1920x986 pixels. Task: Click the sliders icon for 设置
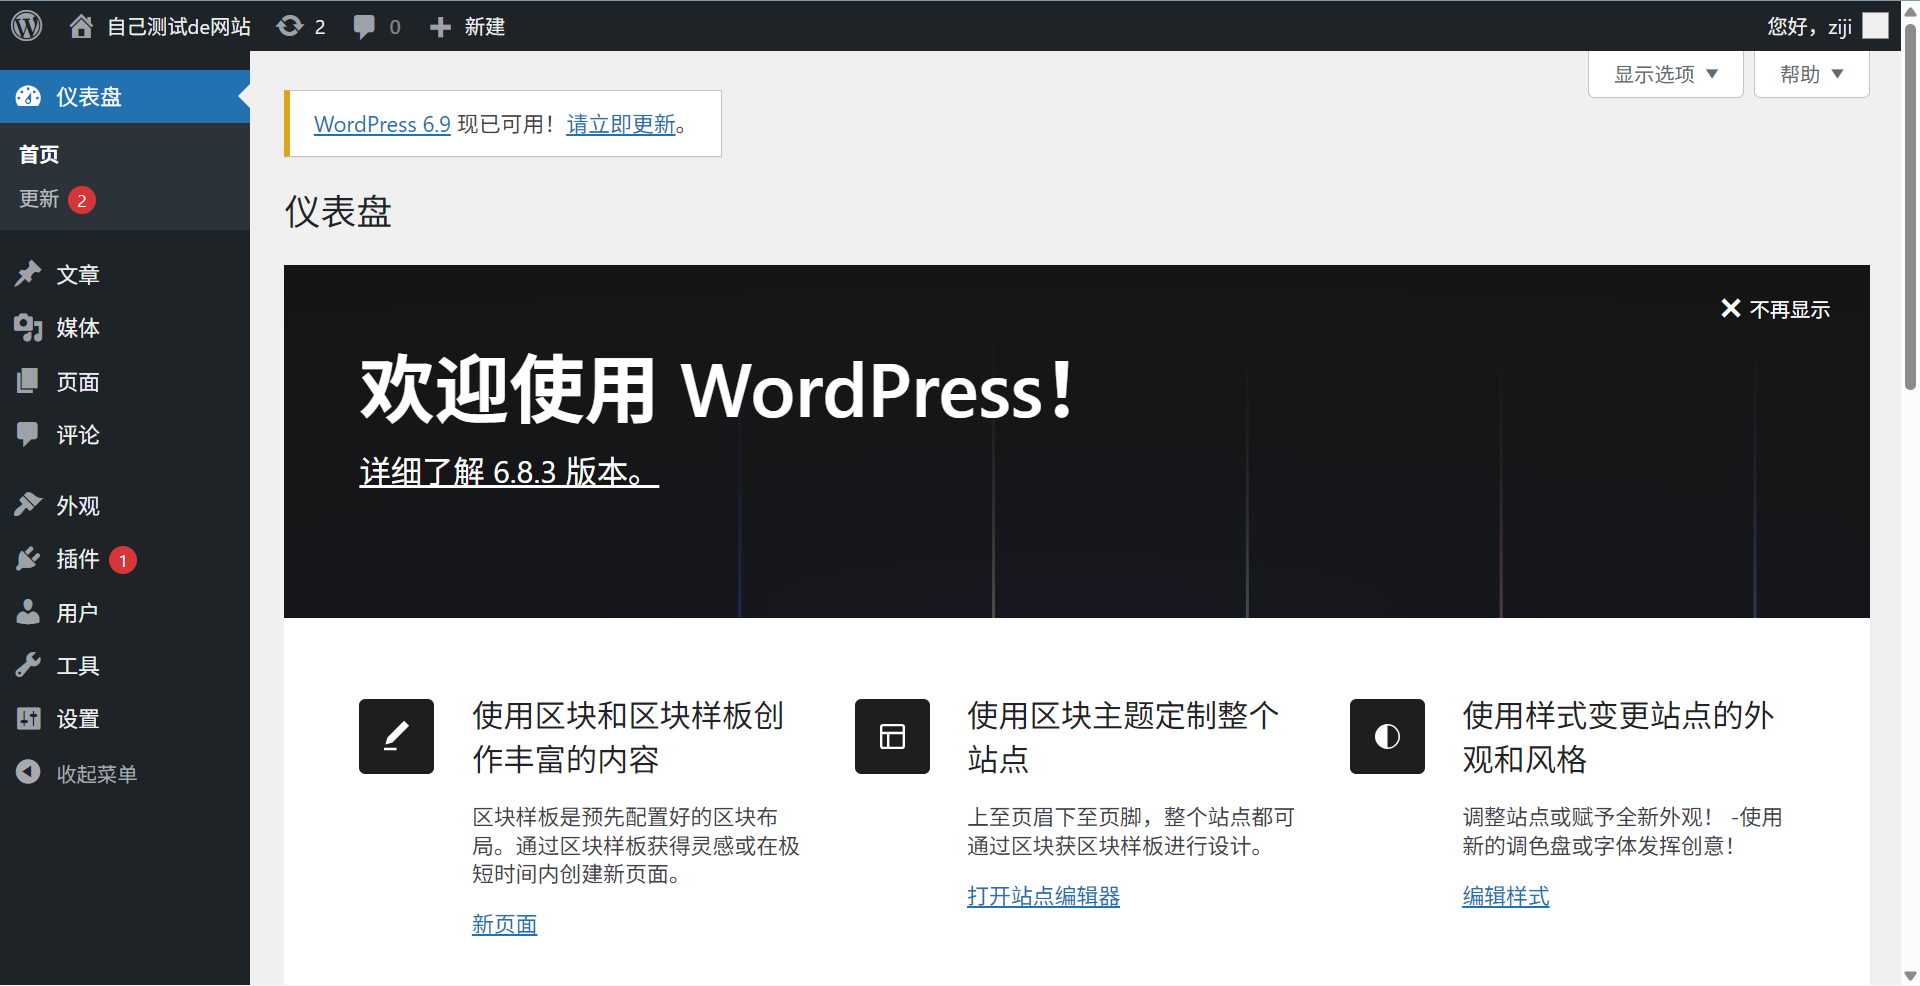pos(28,718)
